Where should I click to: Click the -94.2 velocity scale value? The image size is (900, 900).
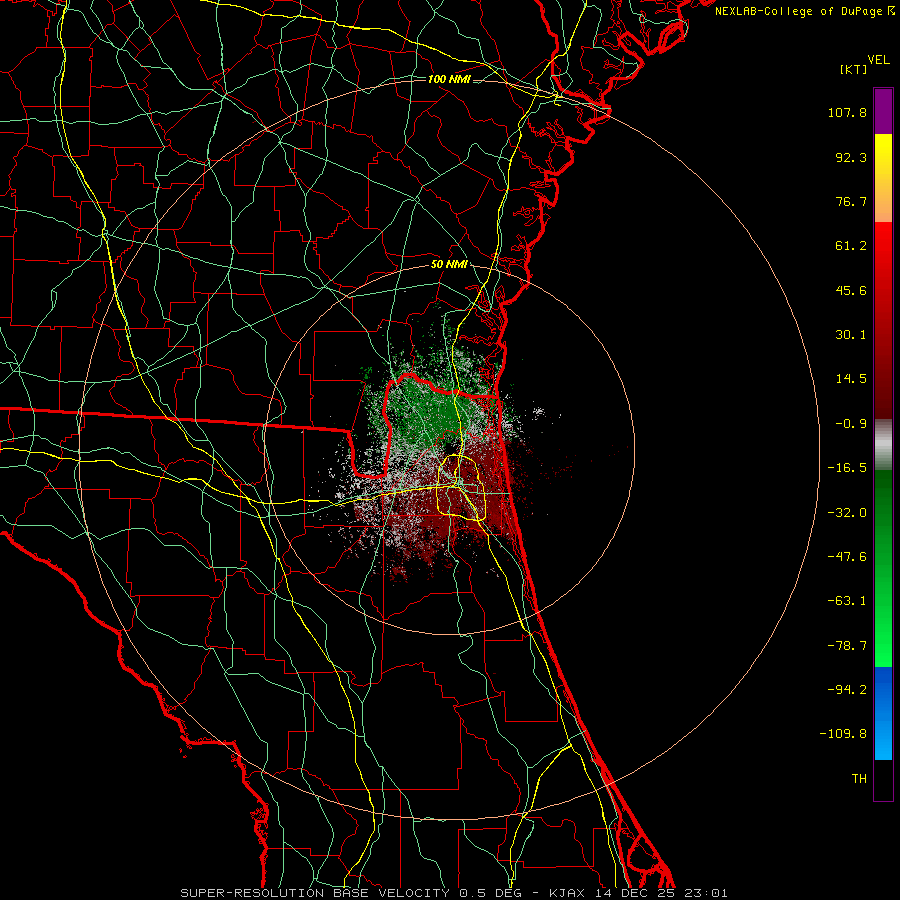pyautogui.click(x=847, y=690)
